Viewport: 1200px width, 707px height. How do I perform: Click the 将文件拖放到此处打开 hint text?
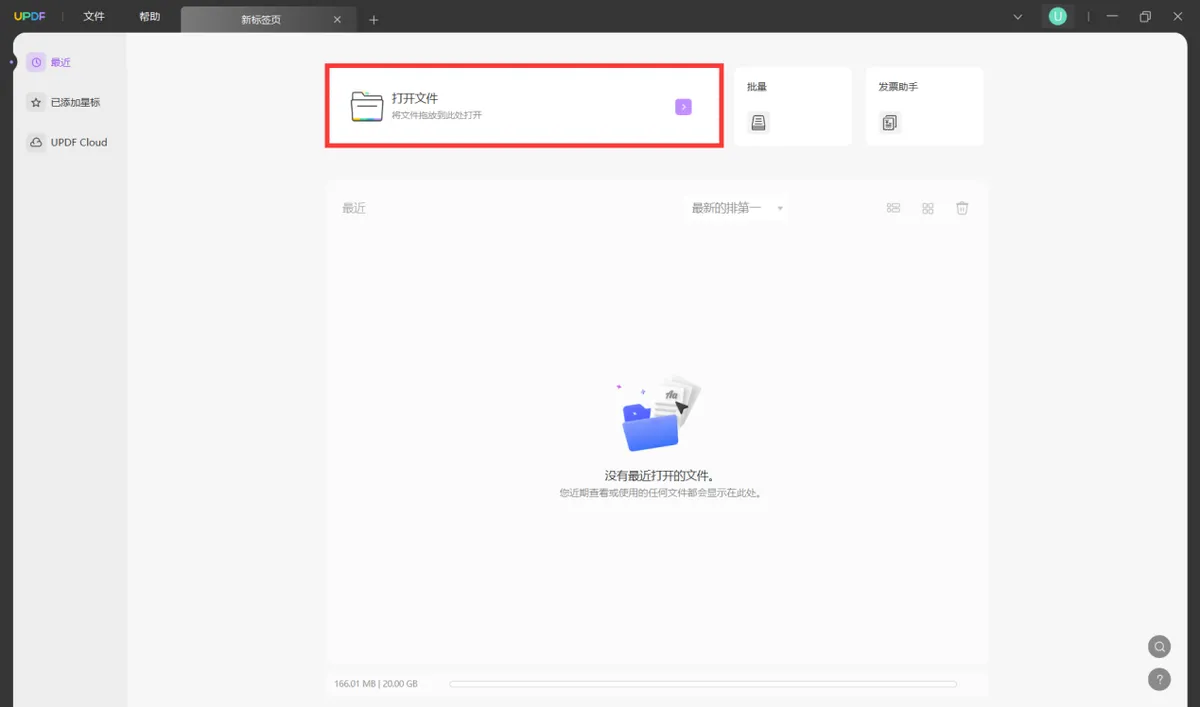(436, 116)
